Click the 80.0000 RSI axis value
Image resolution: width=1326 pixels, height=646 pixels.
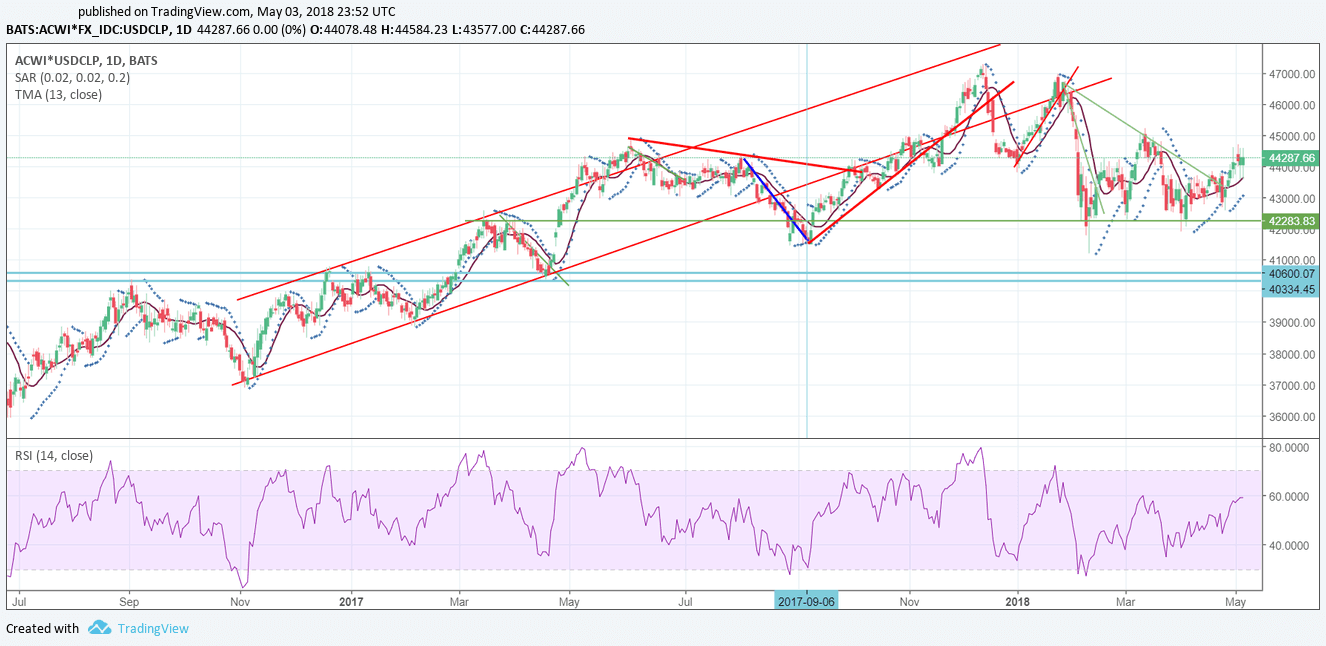(1291, 448)
